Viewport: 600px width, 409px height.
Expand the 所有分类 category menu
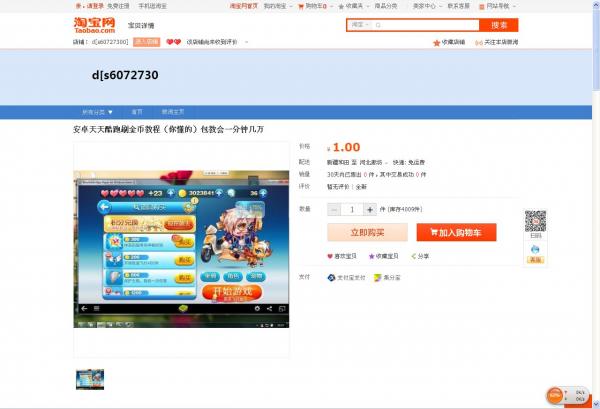(97, 112)
